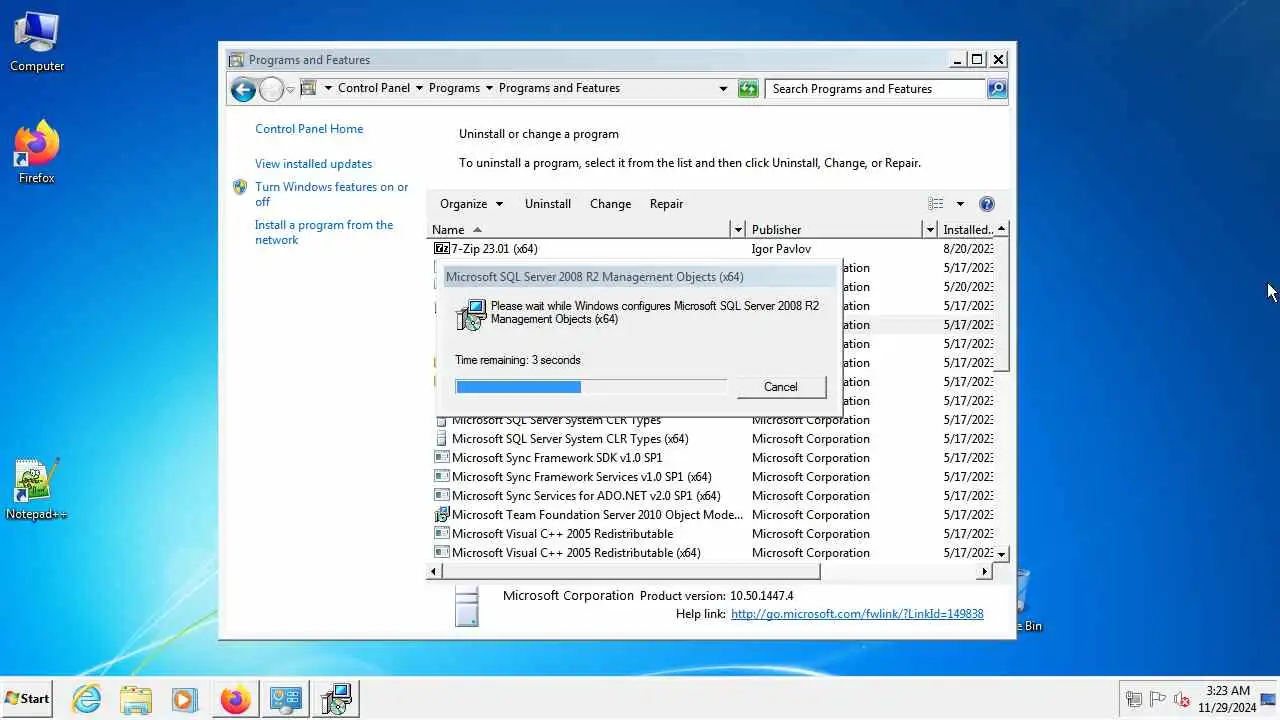Open Windows Media Player from the taskbar

pyautogui.click(x=185, y=699)
